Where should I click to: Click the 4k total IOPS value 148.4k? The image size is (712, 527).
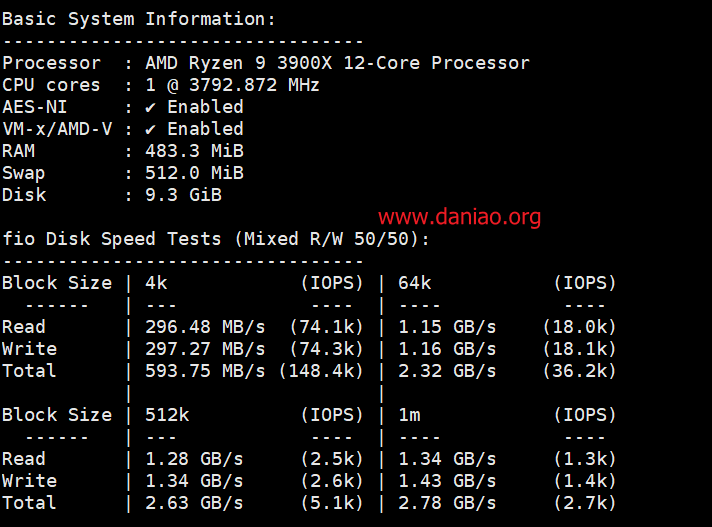click(x=321, y=371)
